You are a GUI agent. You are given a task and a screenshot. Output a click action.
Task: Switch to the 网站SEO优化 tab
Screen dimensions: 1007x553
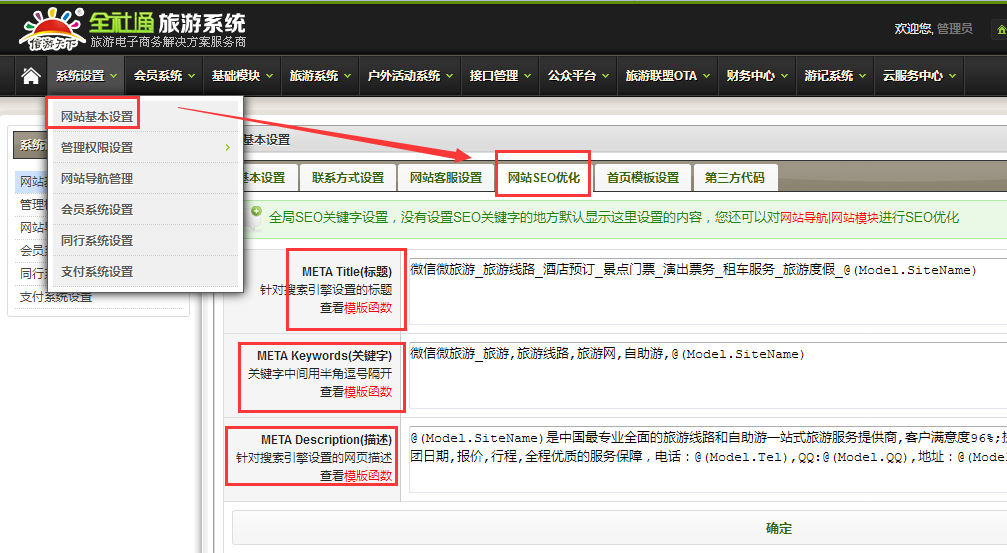tap(543, 178)
